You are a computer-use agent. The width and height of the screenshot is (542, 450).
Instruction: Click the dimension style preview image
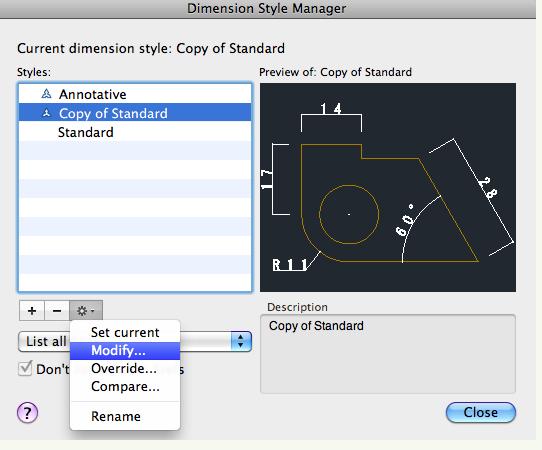coord(387,187)
